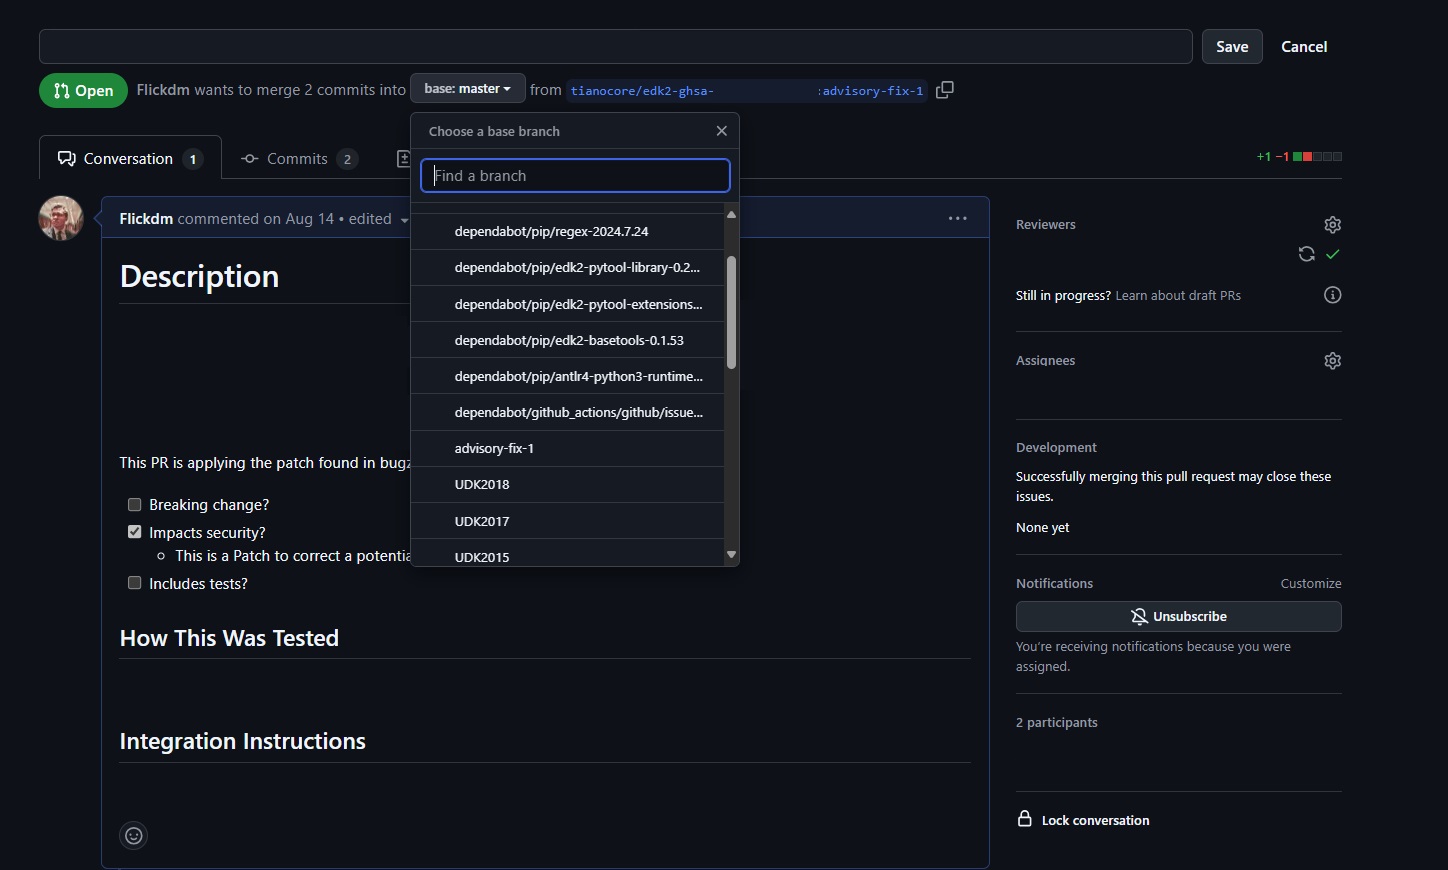1448x870 pixels.
Task: Focus the Find a branch field
Action: pos(575,176)
